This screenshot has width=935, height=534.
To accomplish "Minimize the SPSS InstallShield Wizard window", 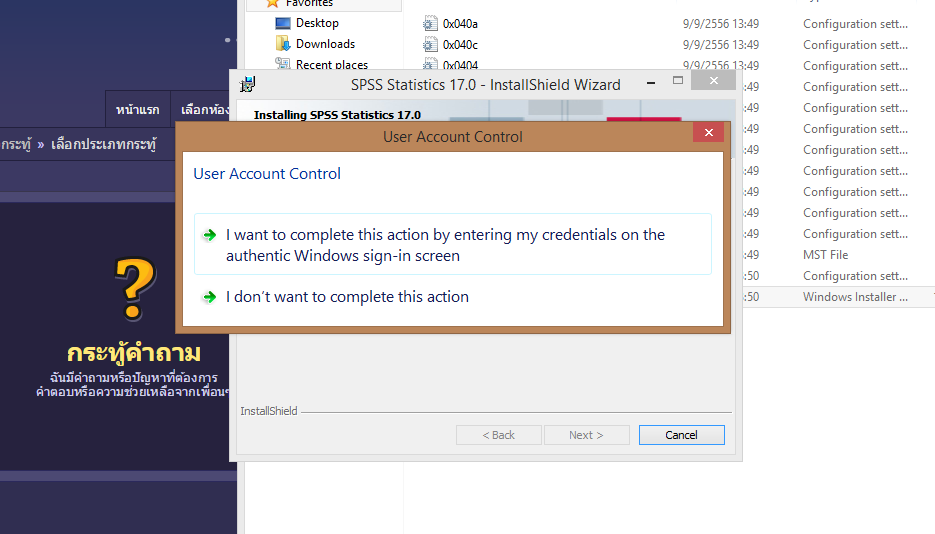I will 651,82.
